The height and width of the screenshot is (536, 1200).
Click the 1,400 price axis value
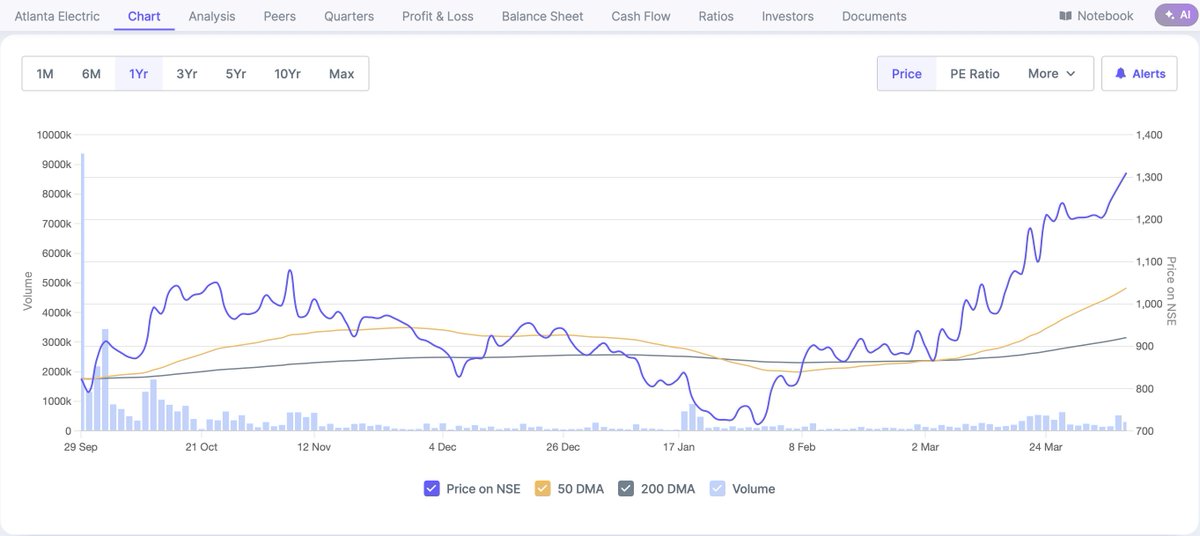coord(1149,135)
